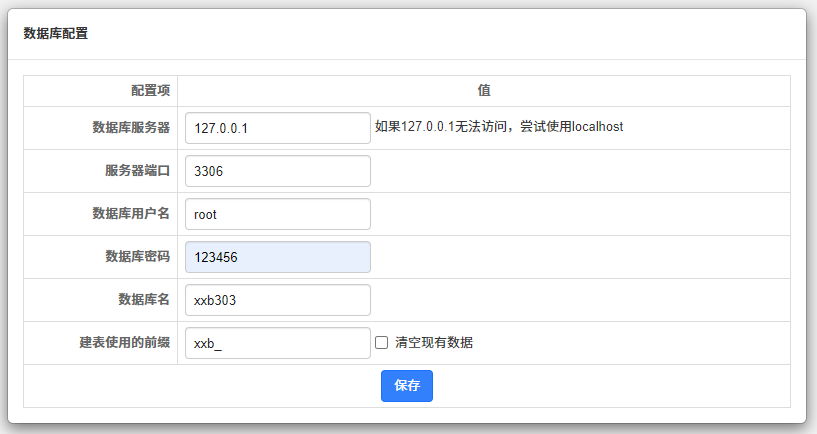Click the 数据库名 row label
The image size is (817, 434).
click(144, 300)
